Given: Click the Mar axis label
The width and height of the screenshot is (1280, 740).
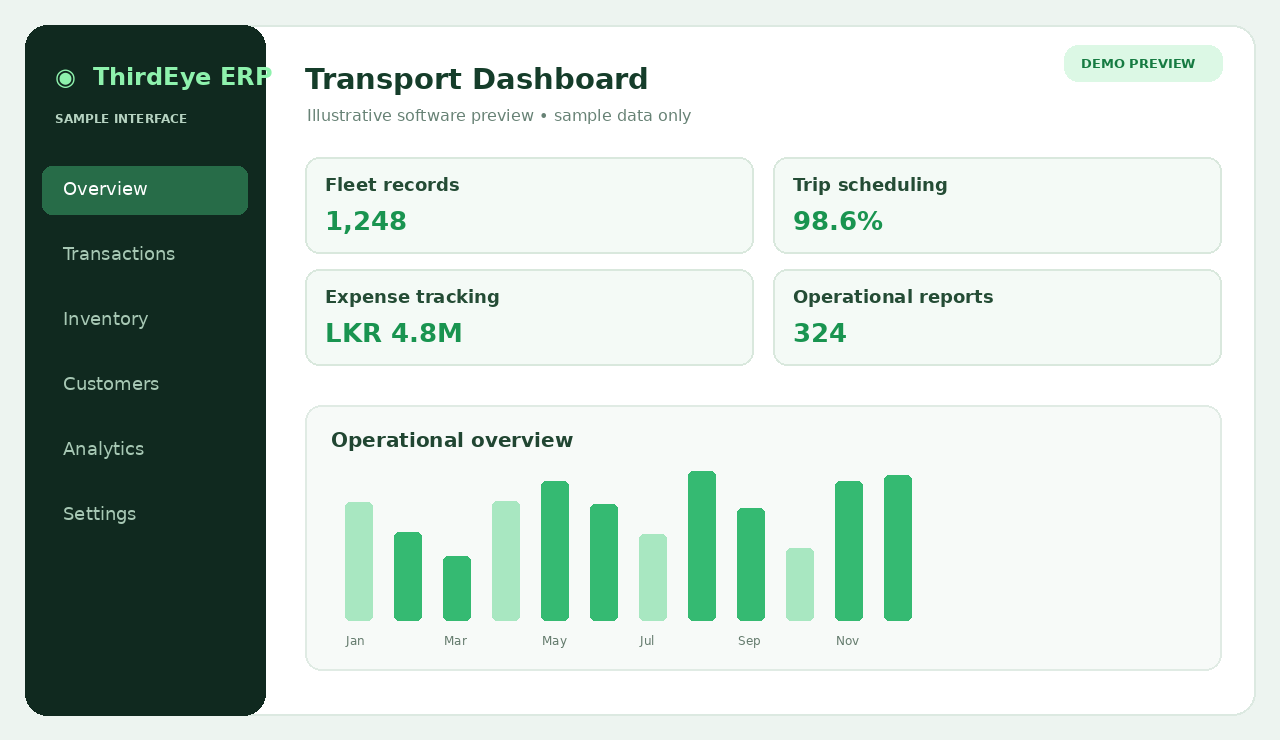Looking at the screenshot, I should click(x=455, y=641).
